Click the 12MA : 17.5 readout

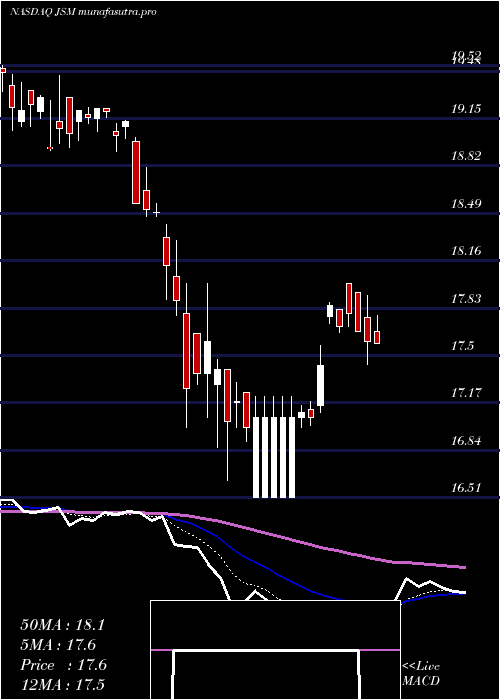62,685
